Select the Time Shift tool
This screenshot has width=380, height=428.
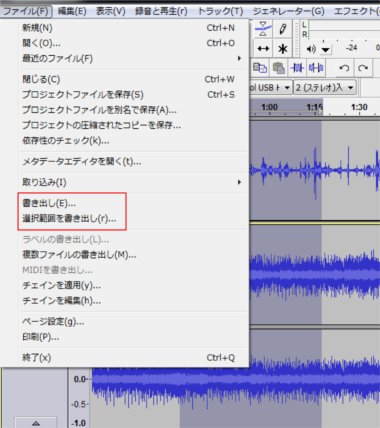tap(263, 49)
